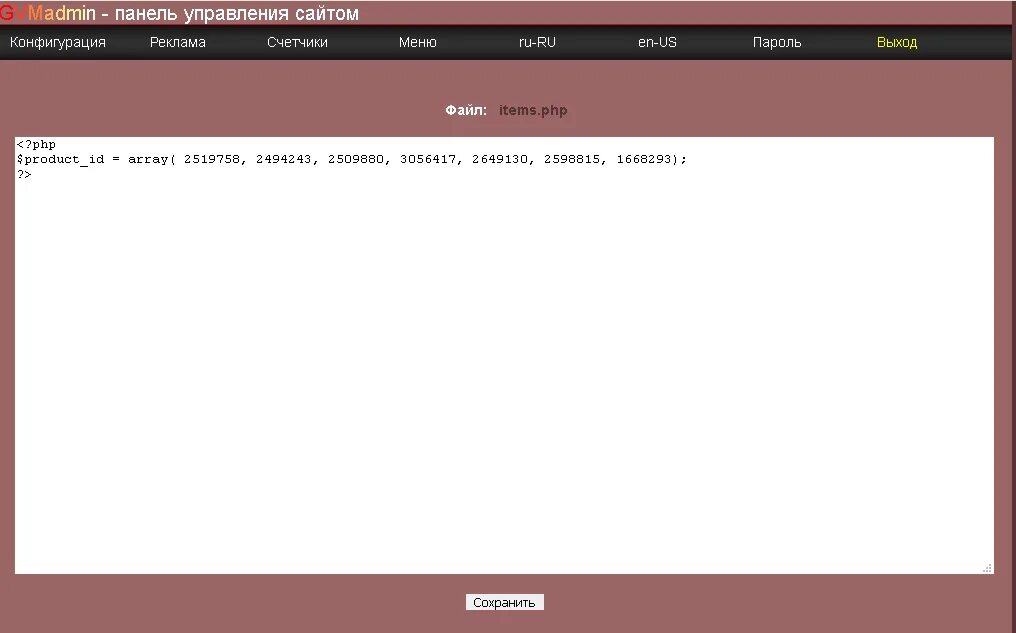1016x633 pixels.
Task: Click the $product_id variable name
Action: (60, 159)
